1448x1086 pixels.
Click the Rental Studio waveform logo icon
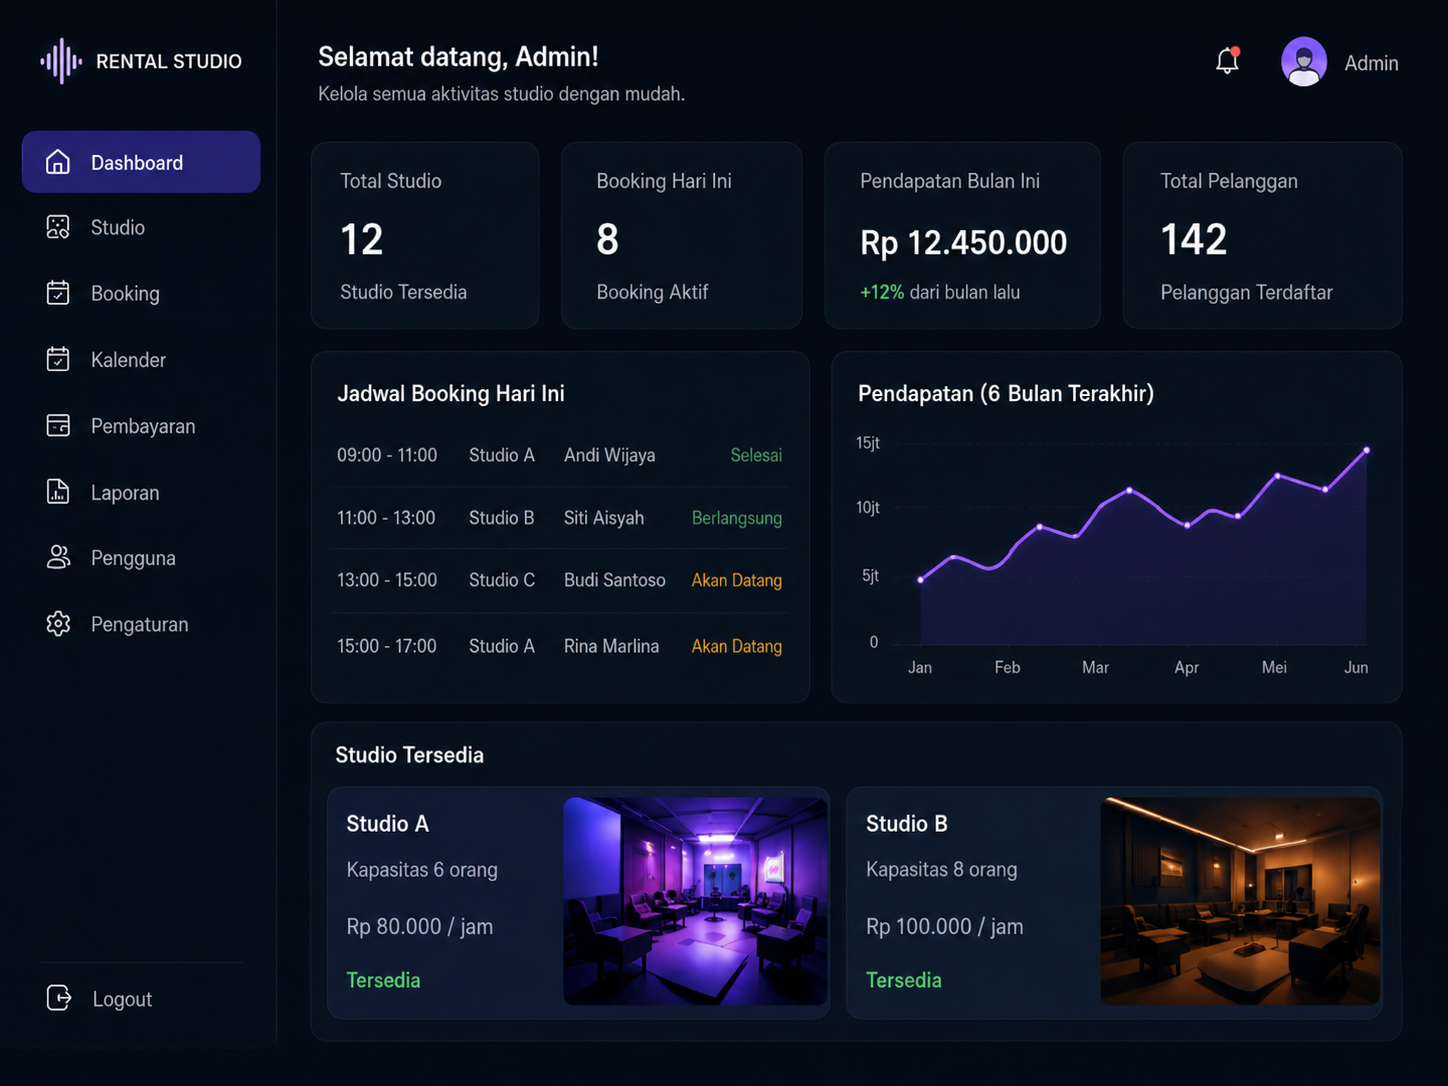61,61
